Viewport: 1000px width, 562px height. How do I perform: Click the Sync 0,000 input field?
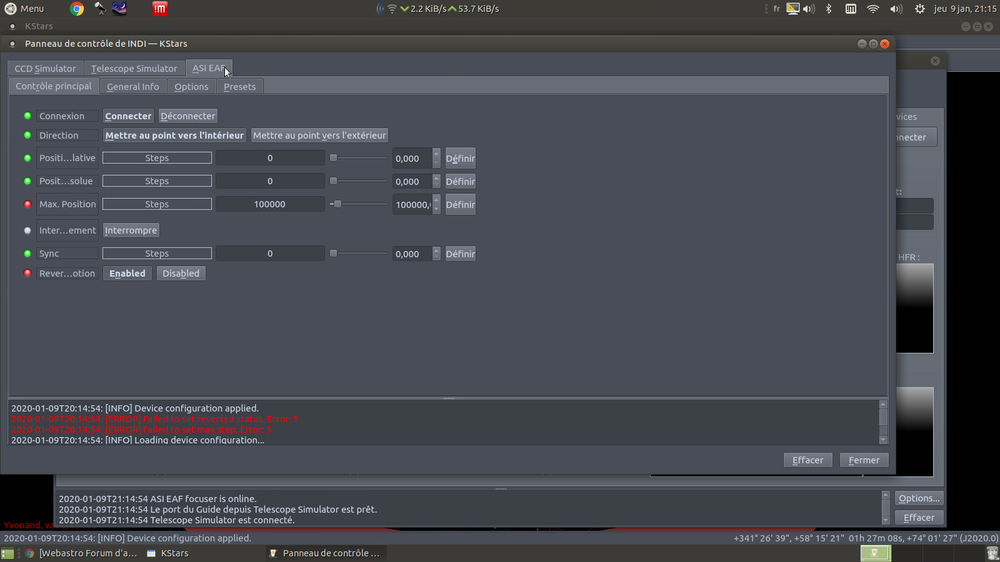[x=412, y=254]
